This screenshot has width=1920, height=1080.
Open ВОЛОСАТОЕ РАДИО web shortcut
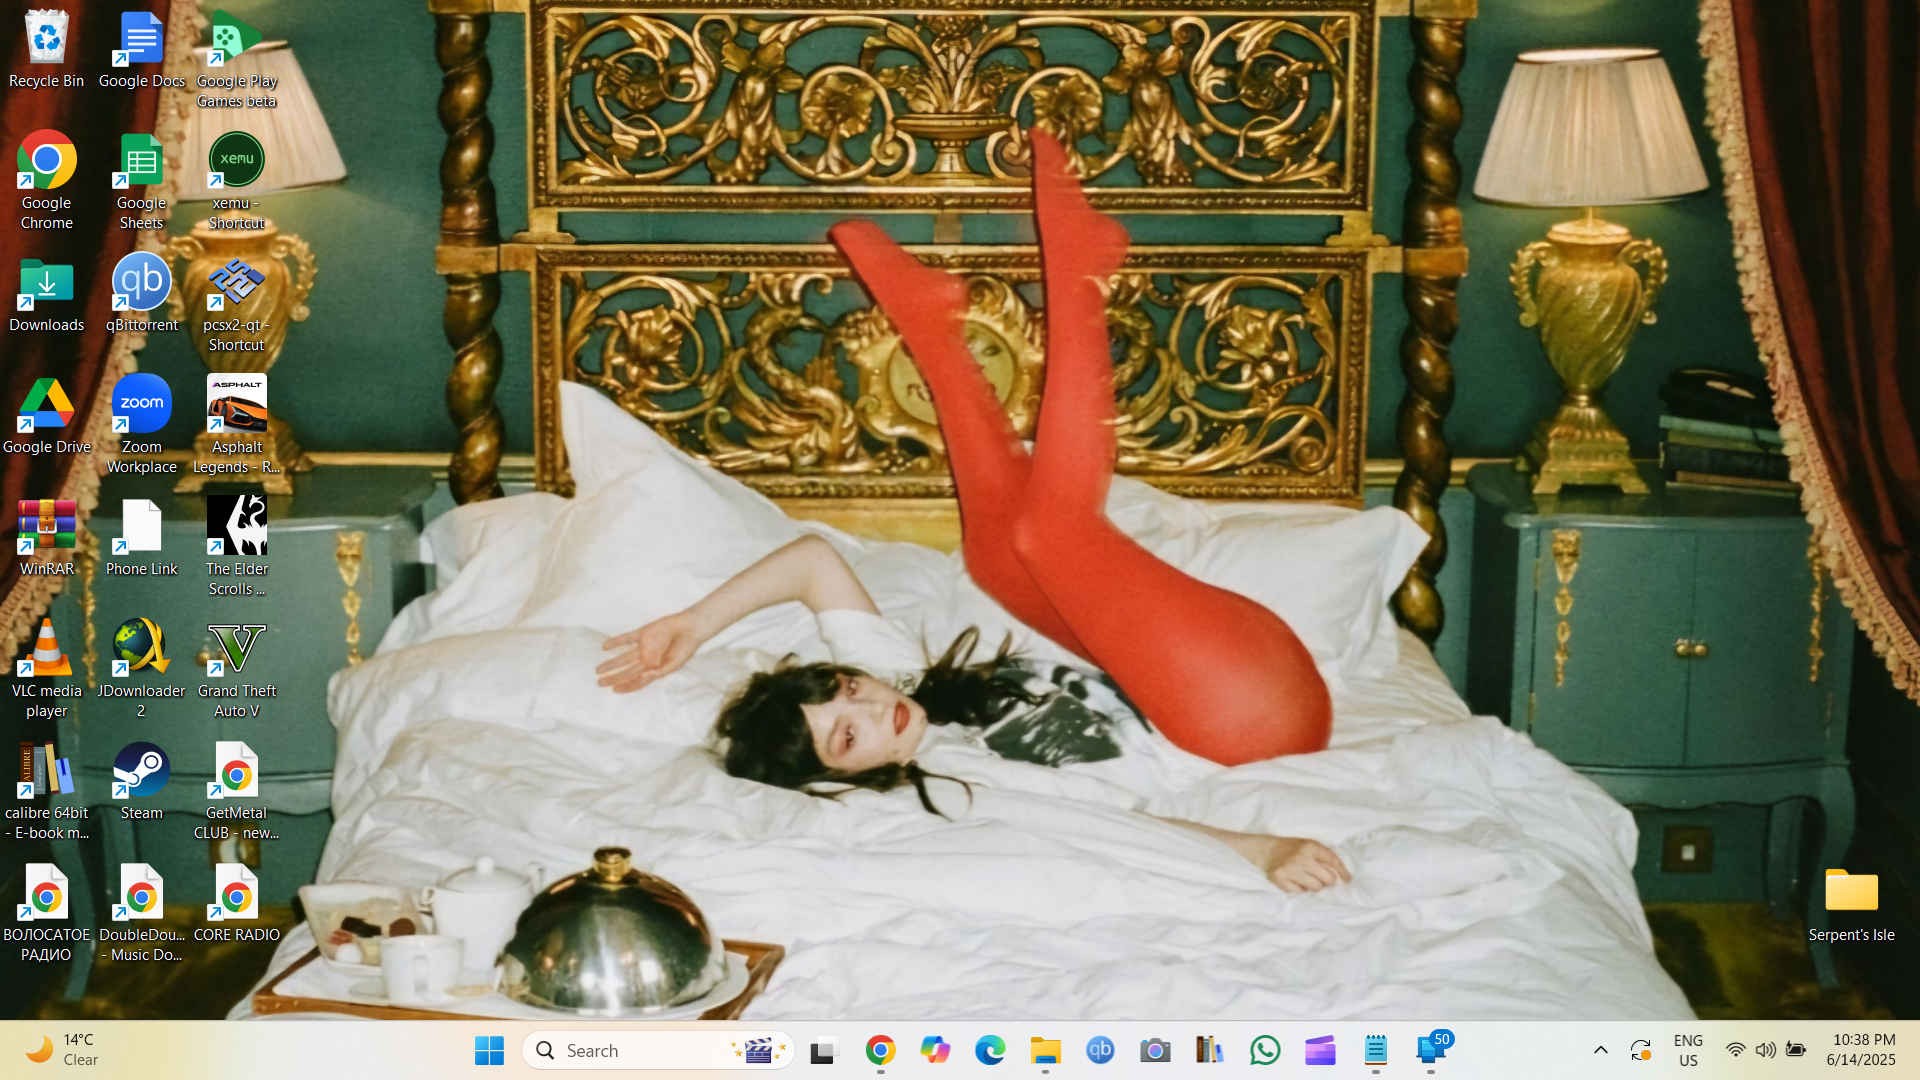[x=46, y=914]
